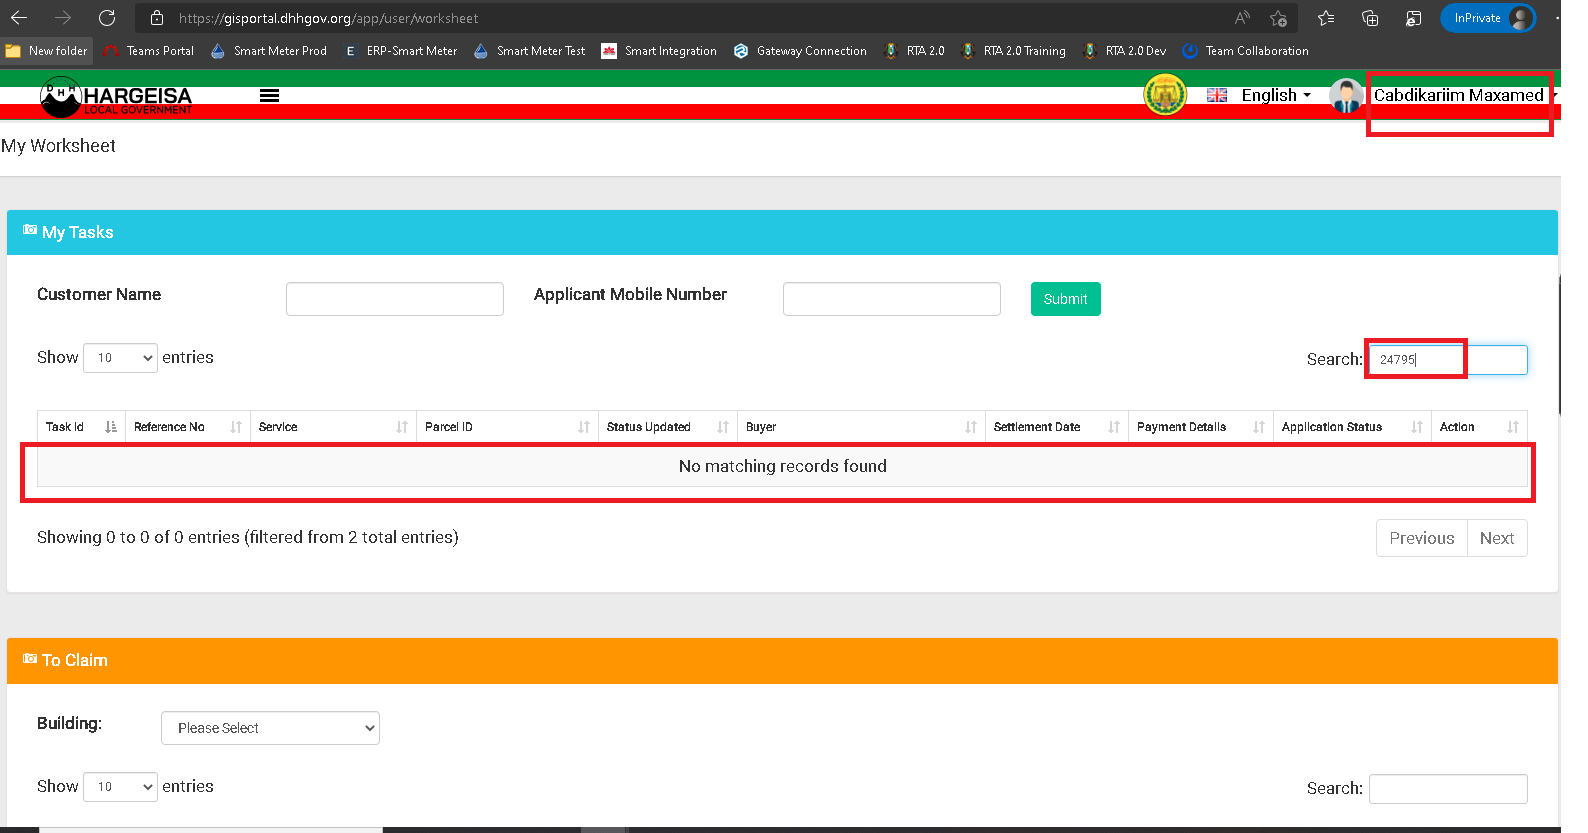This screenshot has height=833, width=1588.
Task: Click the Hargeisa Local Government logo
Action: 116,97
